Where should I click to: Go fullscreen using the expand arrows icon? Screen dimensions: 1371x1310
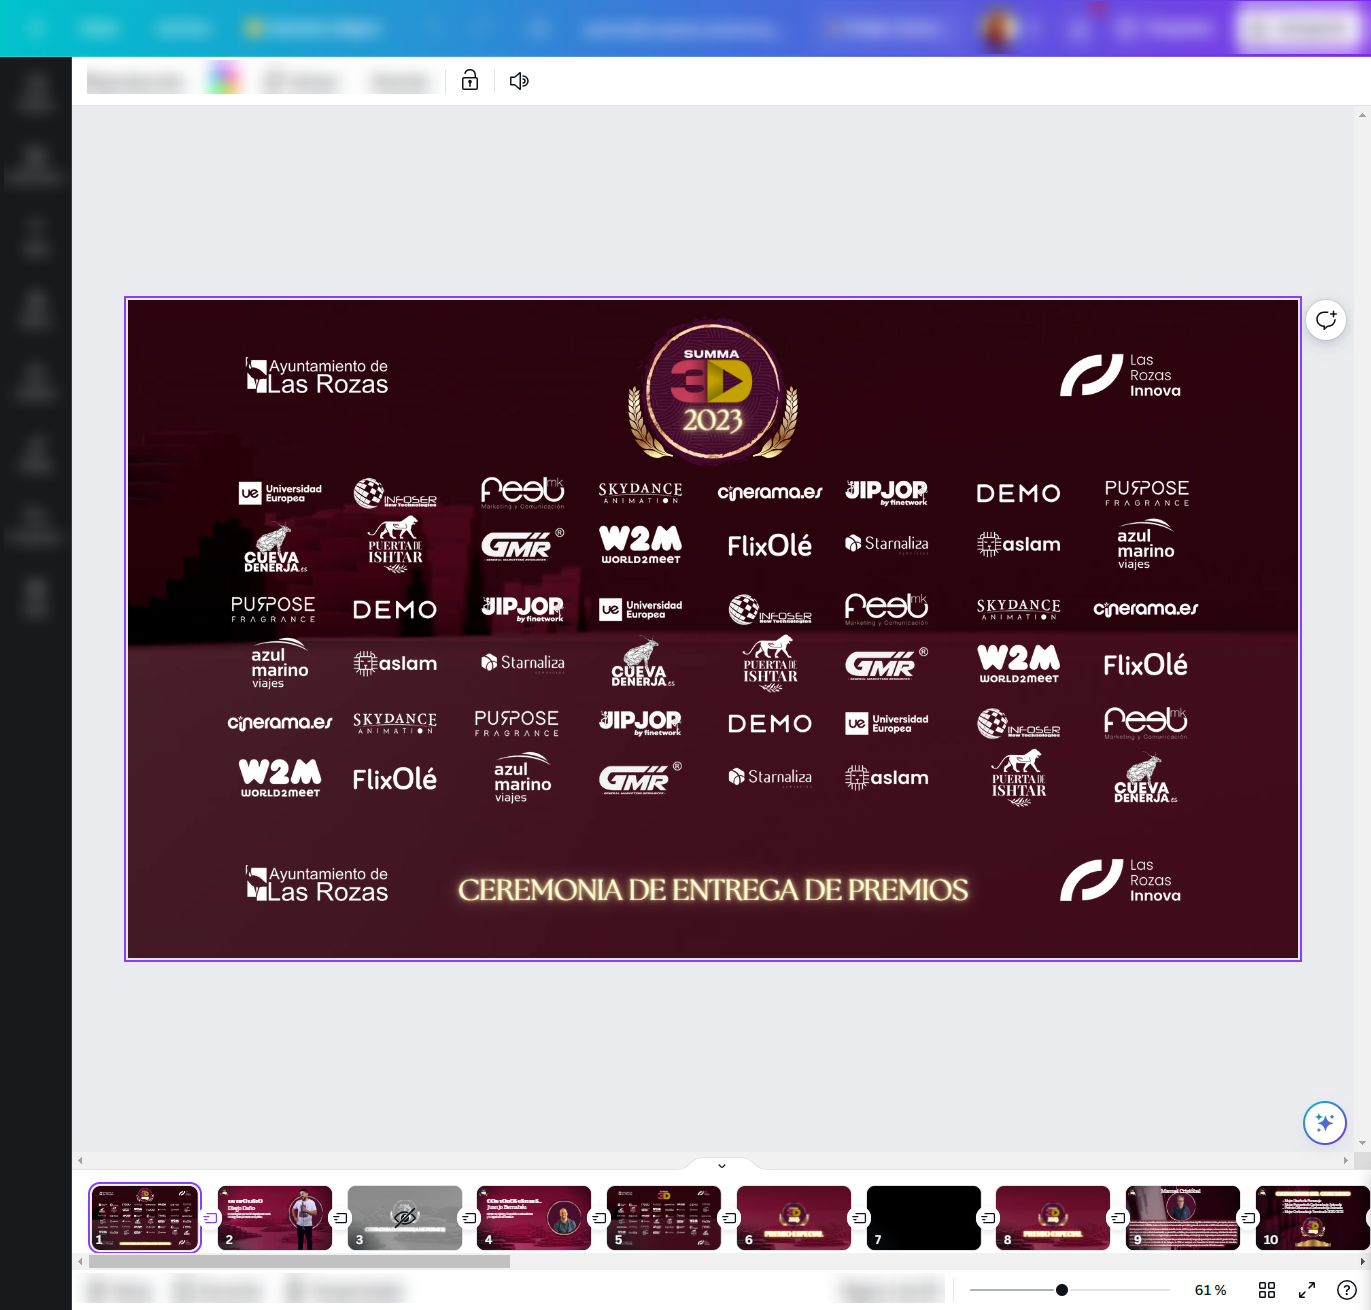(1307, 1290)
